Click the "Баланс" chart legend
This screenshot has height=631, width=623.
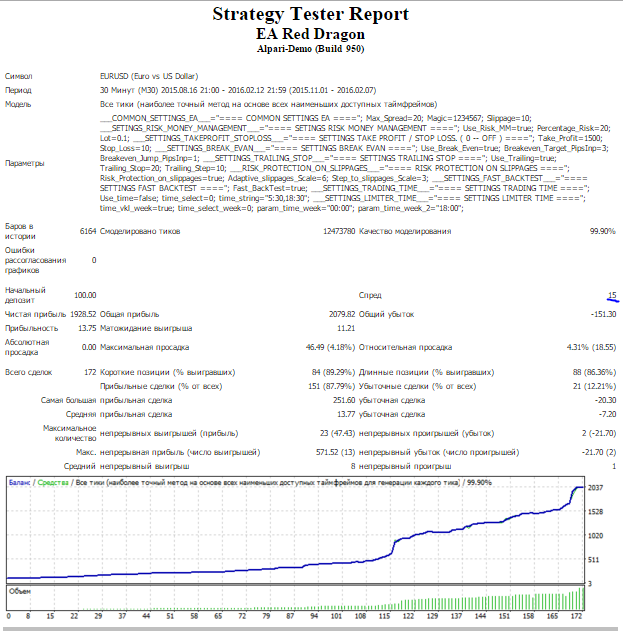tap(19, 483)
